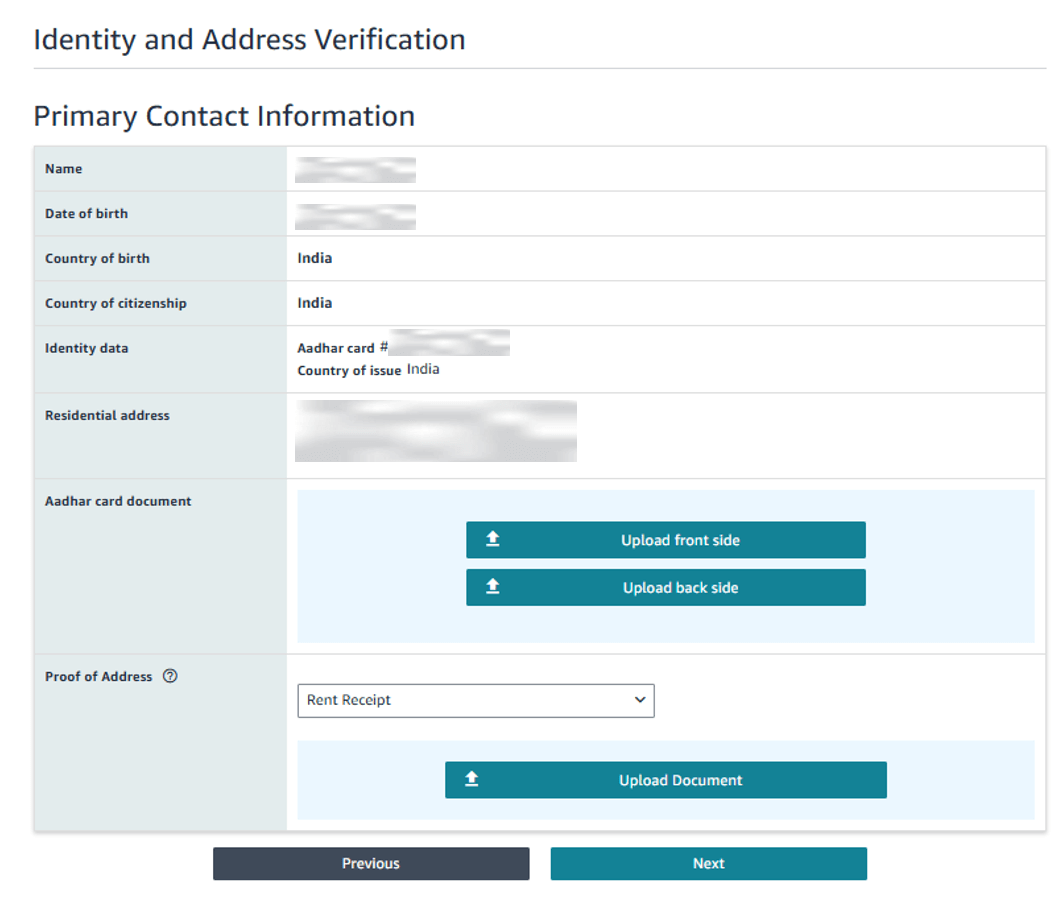The image size is (1060, 900).
Task: Click the upload icon on Upload Document
Action: [471, 780]
